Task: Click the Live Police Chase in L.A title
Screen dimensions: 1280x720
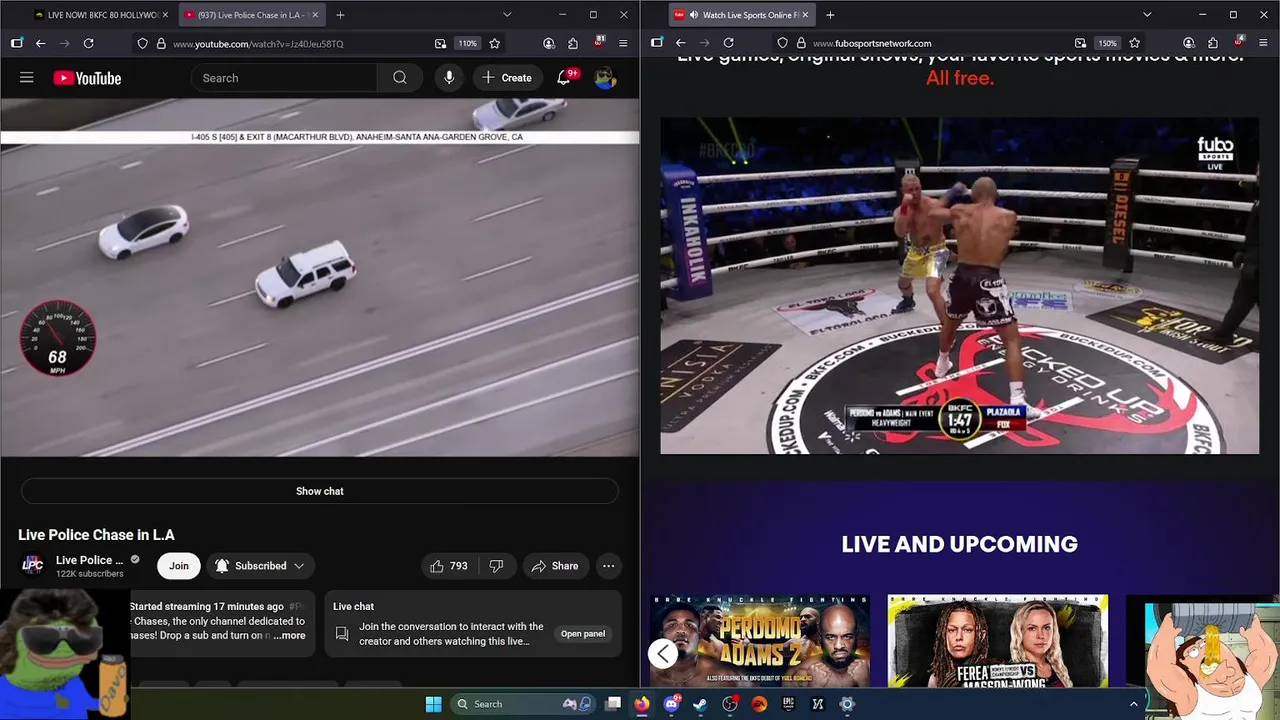Action: coord(96,535)
